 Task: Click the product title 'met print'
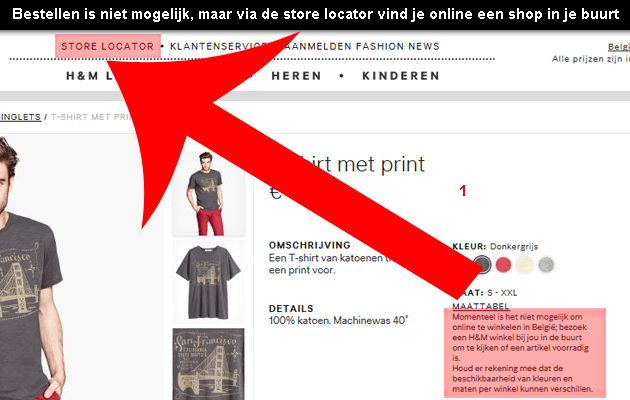click(x=381, y=164)
